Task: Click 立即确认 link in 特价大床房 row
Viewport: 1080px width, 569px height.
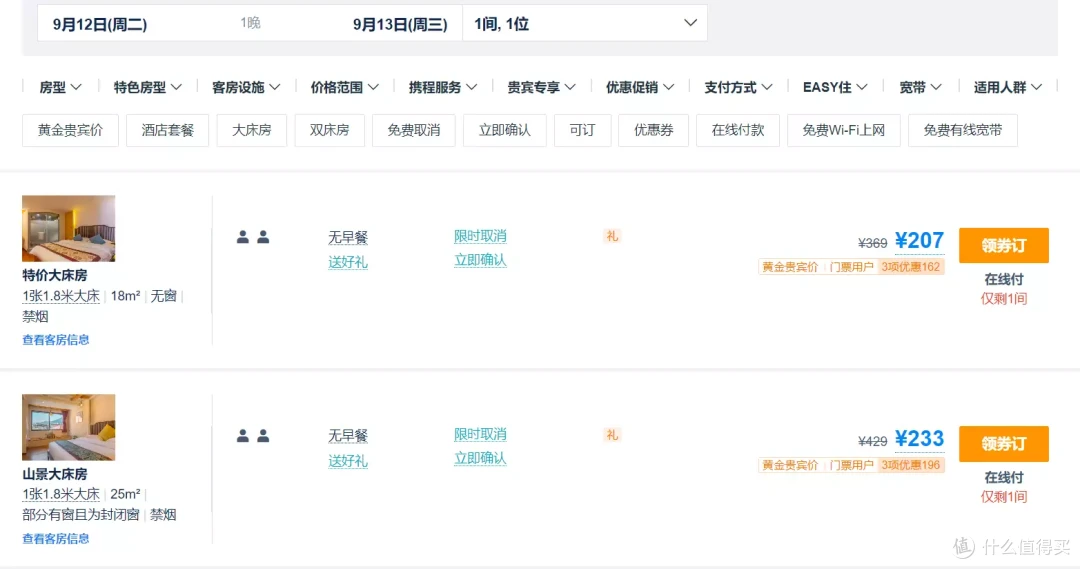Action: 480,260
